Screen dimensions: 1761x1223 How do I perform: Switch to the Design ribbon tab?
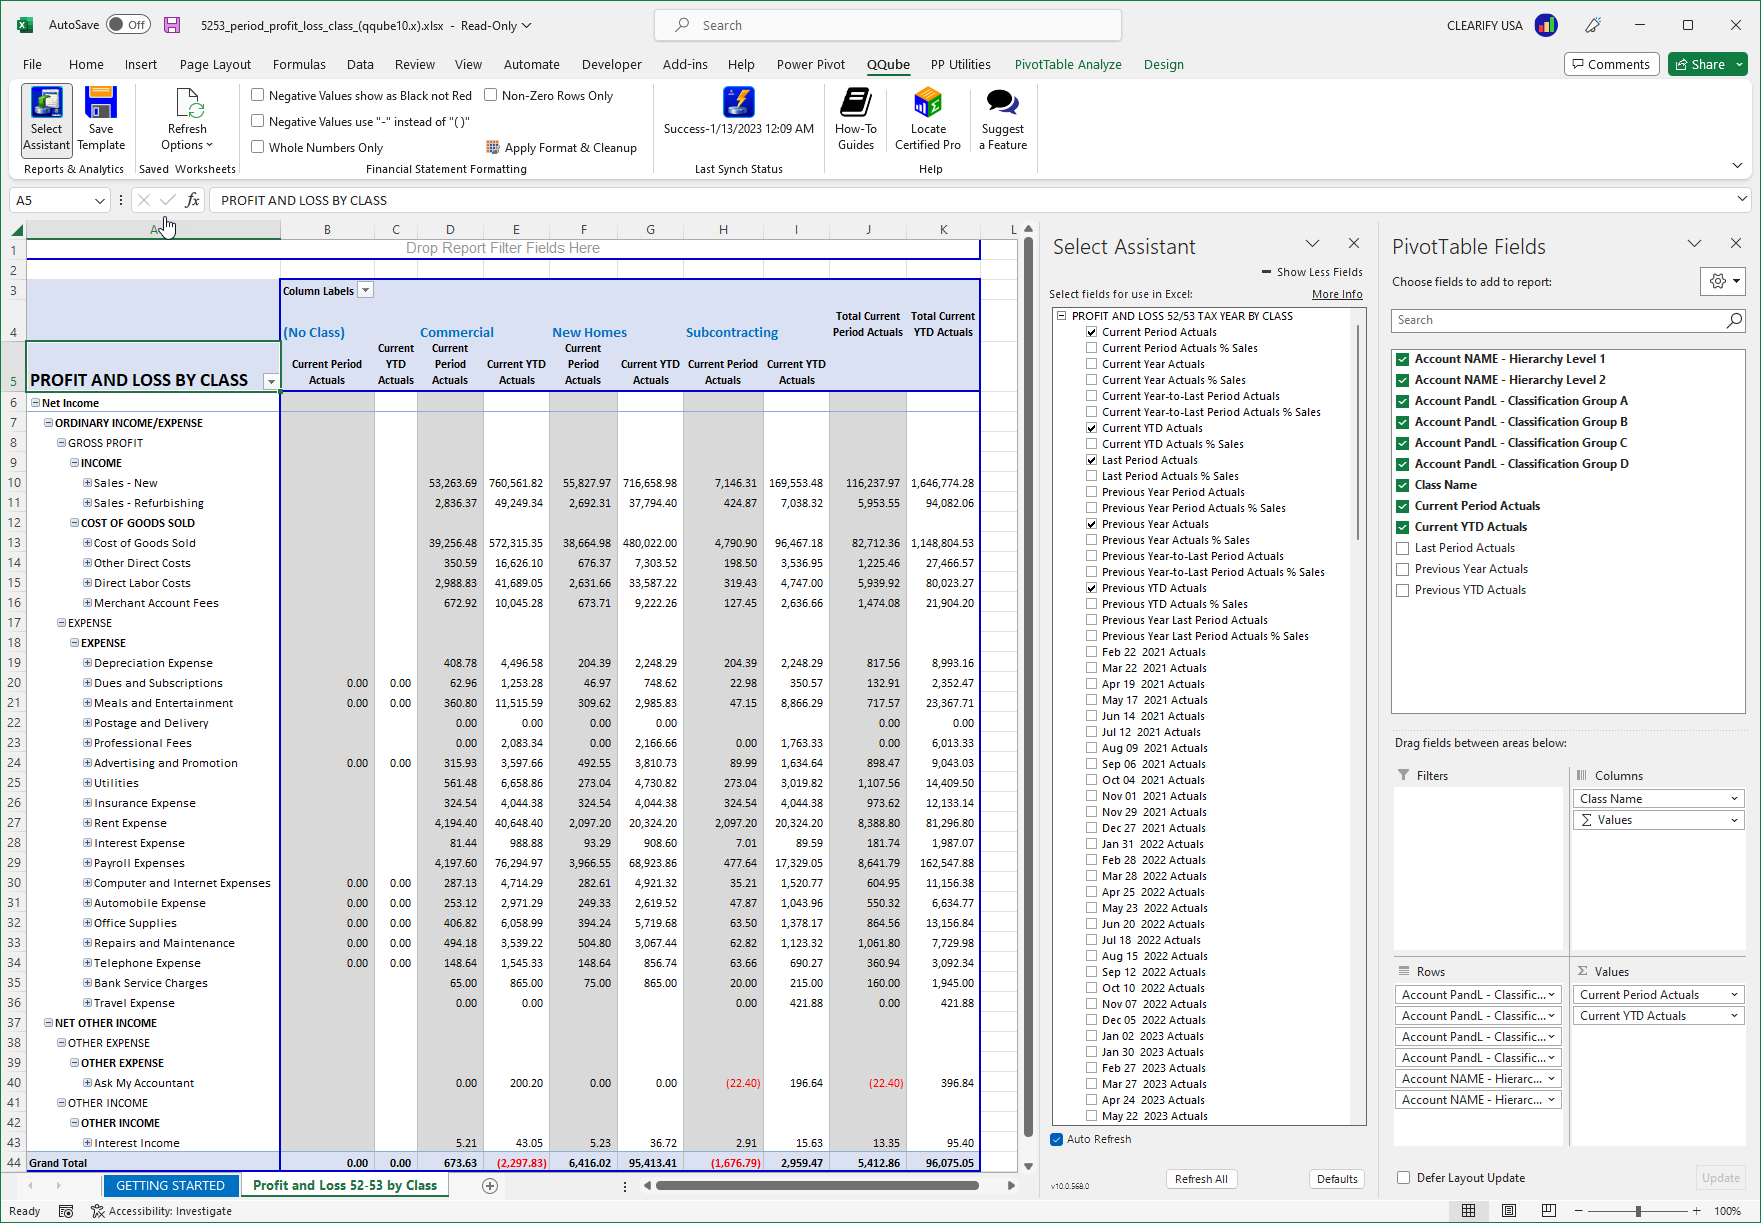1163,64
